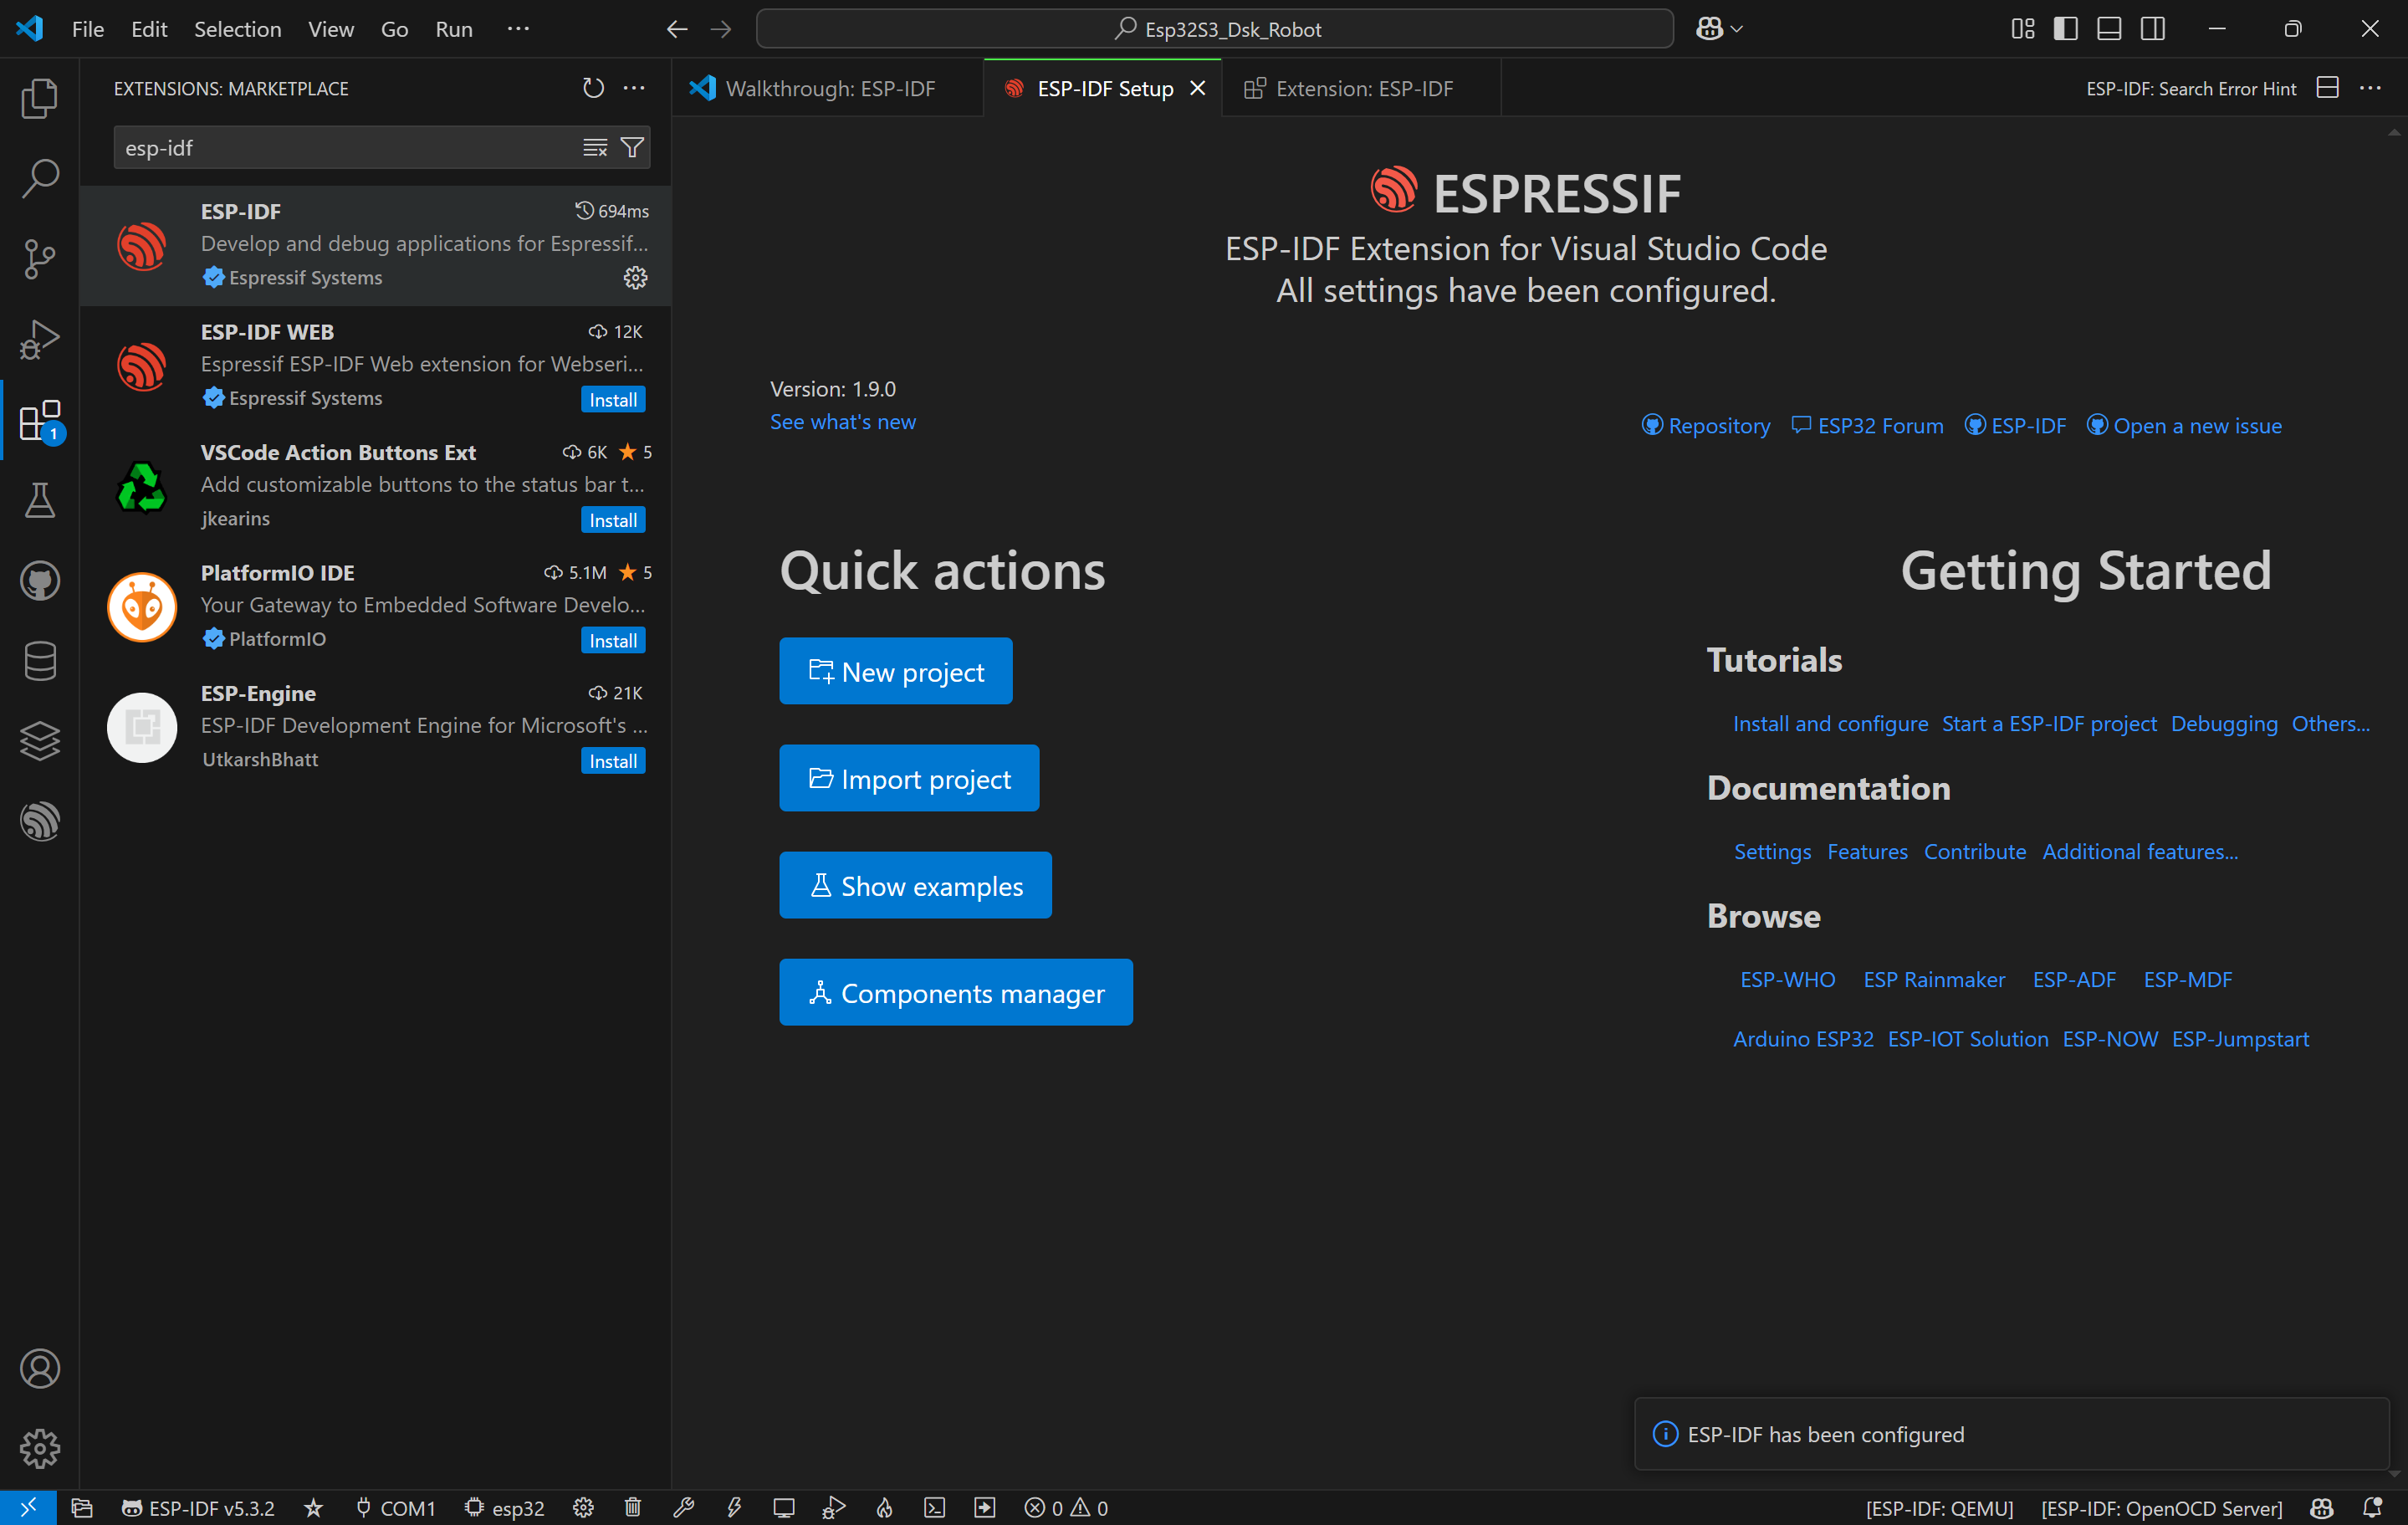Open the Explorer view in activity bar
Image resolution: width=2408 pixels, height=1525 pixels.
pyautogui.click(x=40, y=98)
